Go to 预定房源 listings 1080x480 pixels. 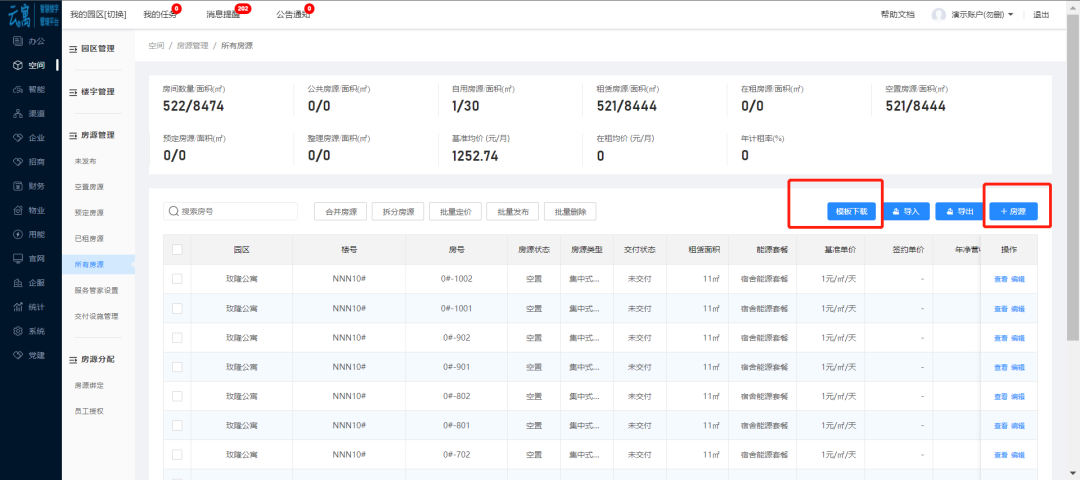[89, 213]
